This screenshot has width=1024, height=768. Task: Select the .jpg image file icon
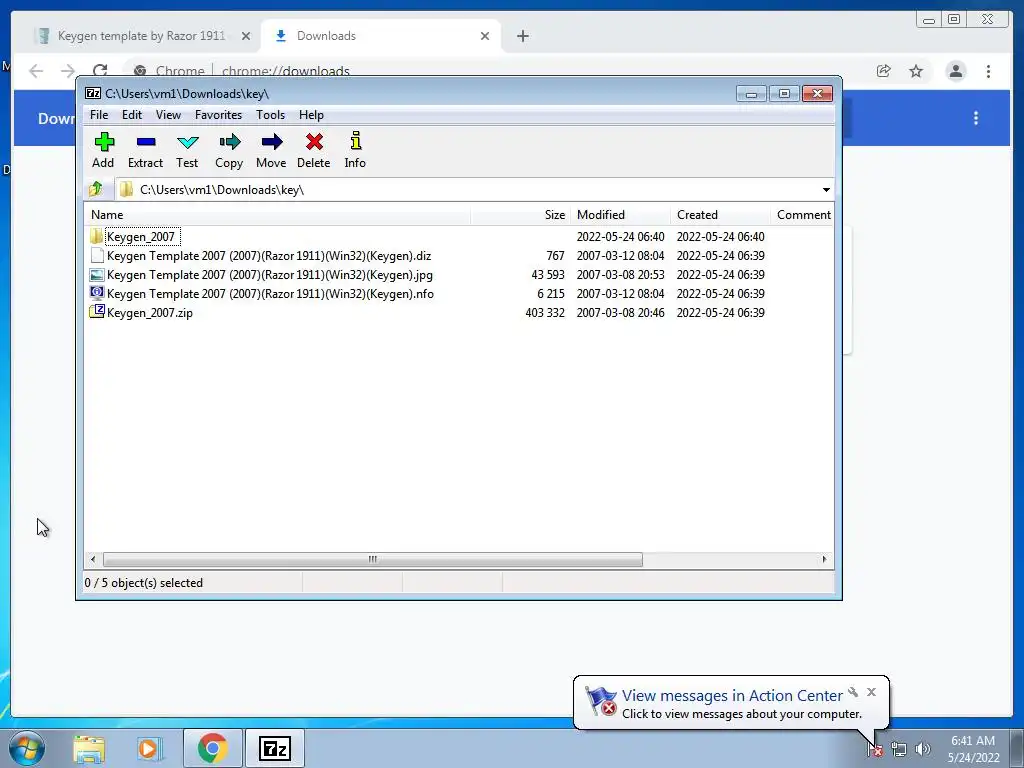[x=97, y=274]
